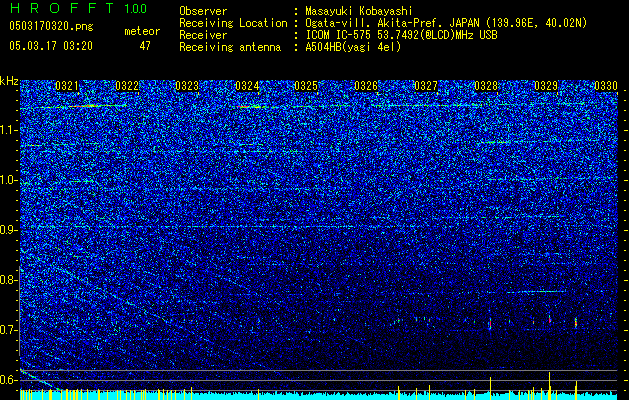This screenshot has width=629, height=400.
Task: Click the 0324 time marker
Action: pyautogui.click(x=247, y=86)
